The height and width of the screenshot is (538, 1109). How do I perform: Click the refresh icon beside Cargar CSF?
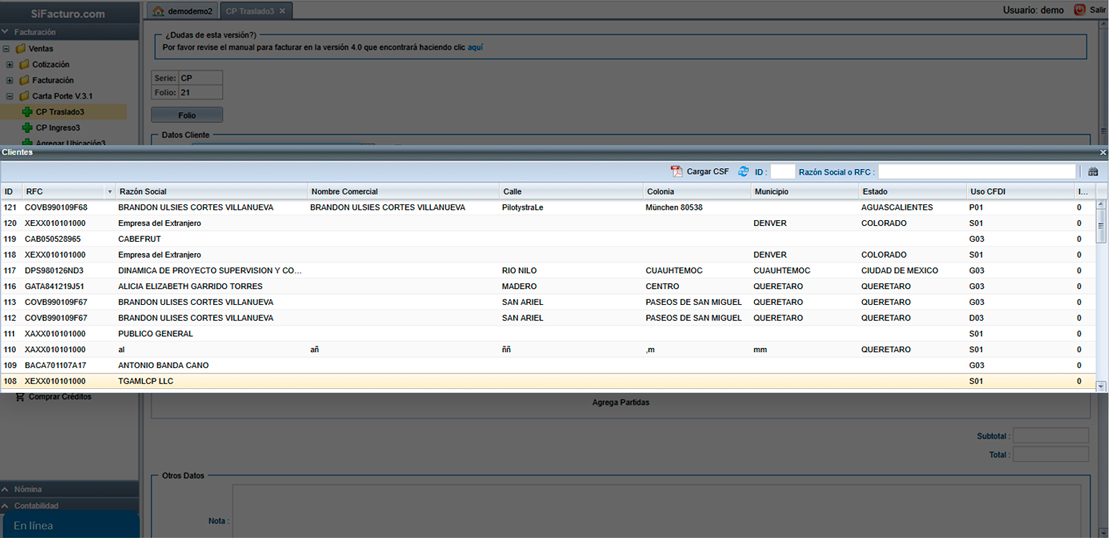click(x=743, y=172)
